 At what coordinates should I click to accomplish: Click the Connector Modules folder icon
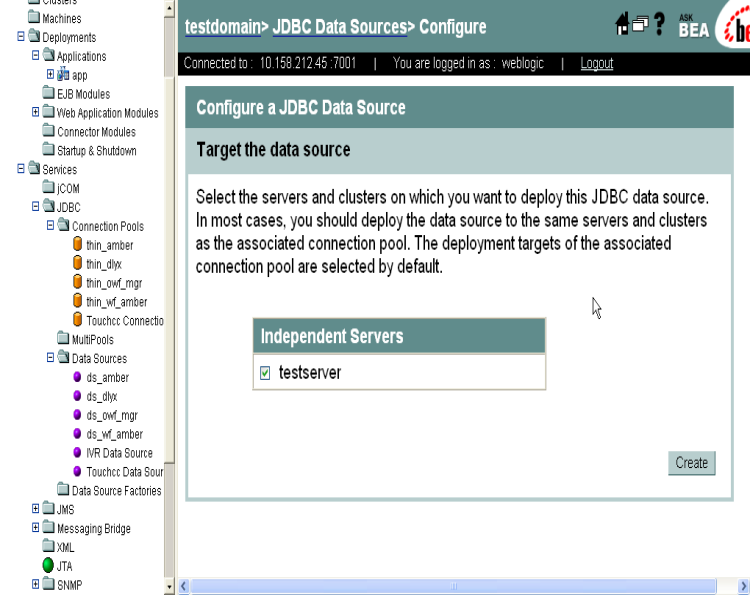[x=48, y=130]
